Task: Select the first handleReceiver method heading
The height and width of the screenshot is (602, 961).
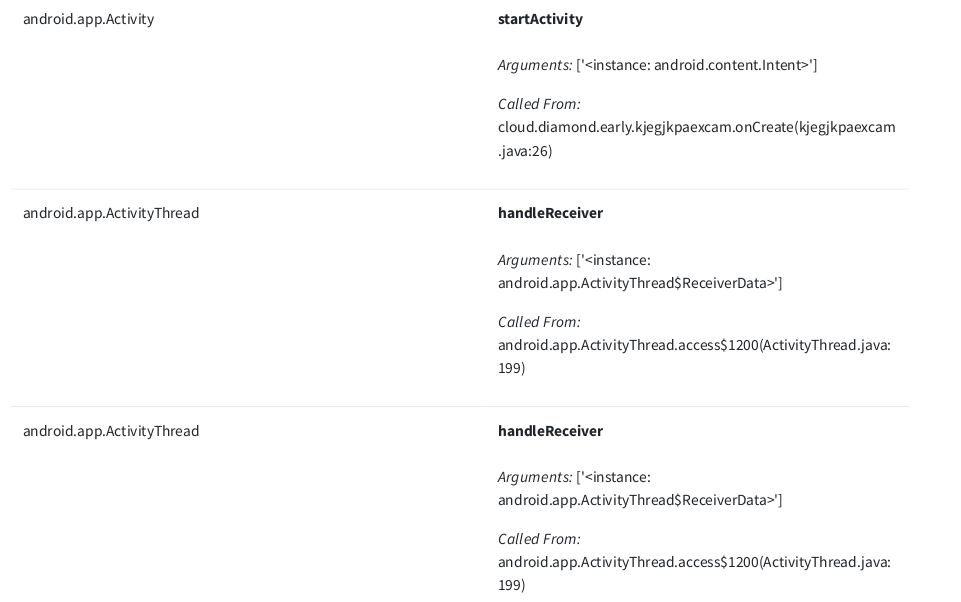Action: [550, 213]
